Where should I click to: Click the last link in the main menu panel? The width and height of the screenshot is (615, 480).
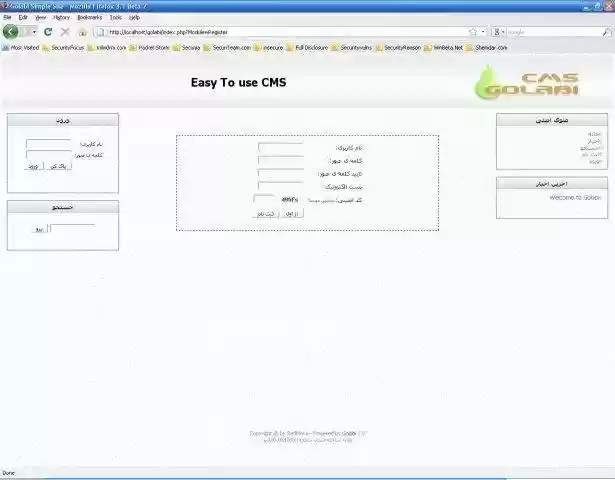[x=595, y=161]
